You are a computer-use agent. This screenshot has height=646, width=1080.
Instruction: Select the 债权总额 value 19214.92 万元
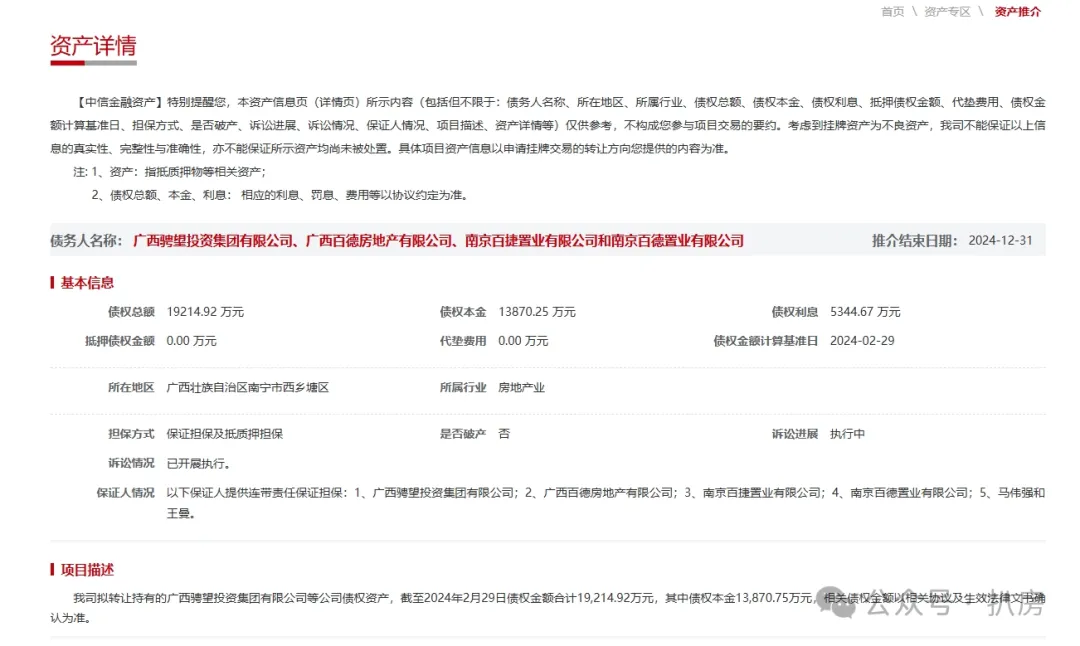click(205, 312)
